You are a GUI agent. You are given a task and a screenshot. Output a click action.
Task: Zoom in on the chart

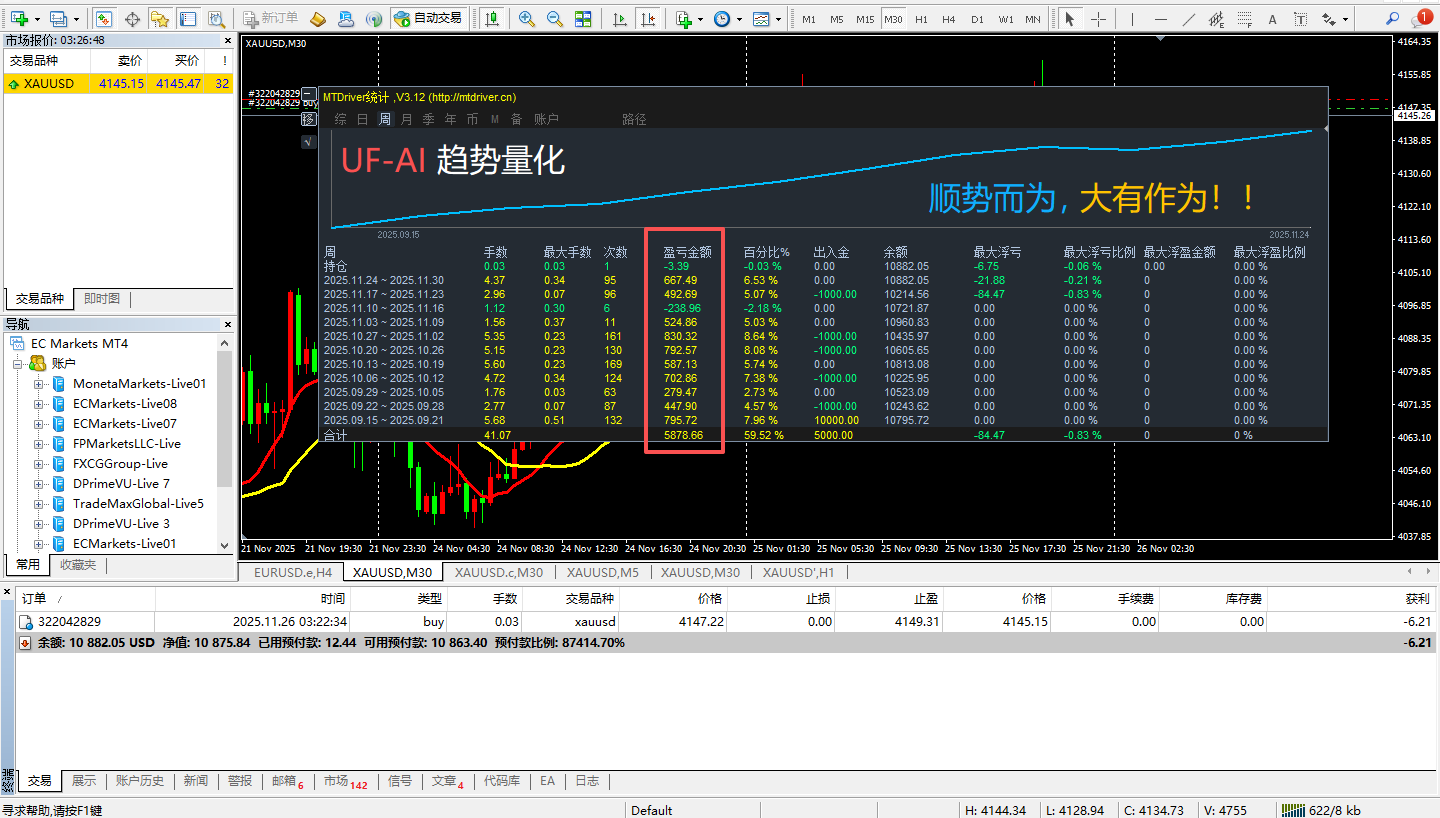(x=525, y=17)
